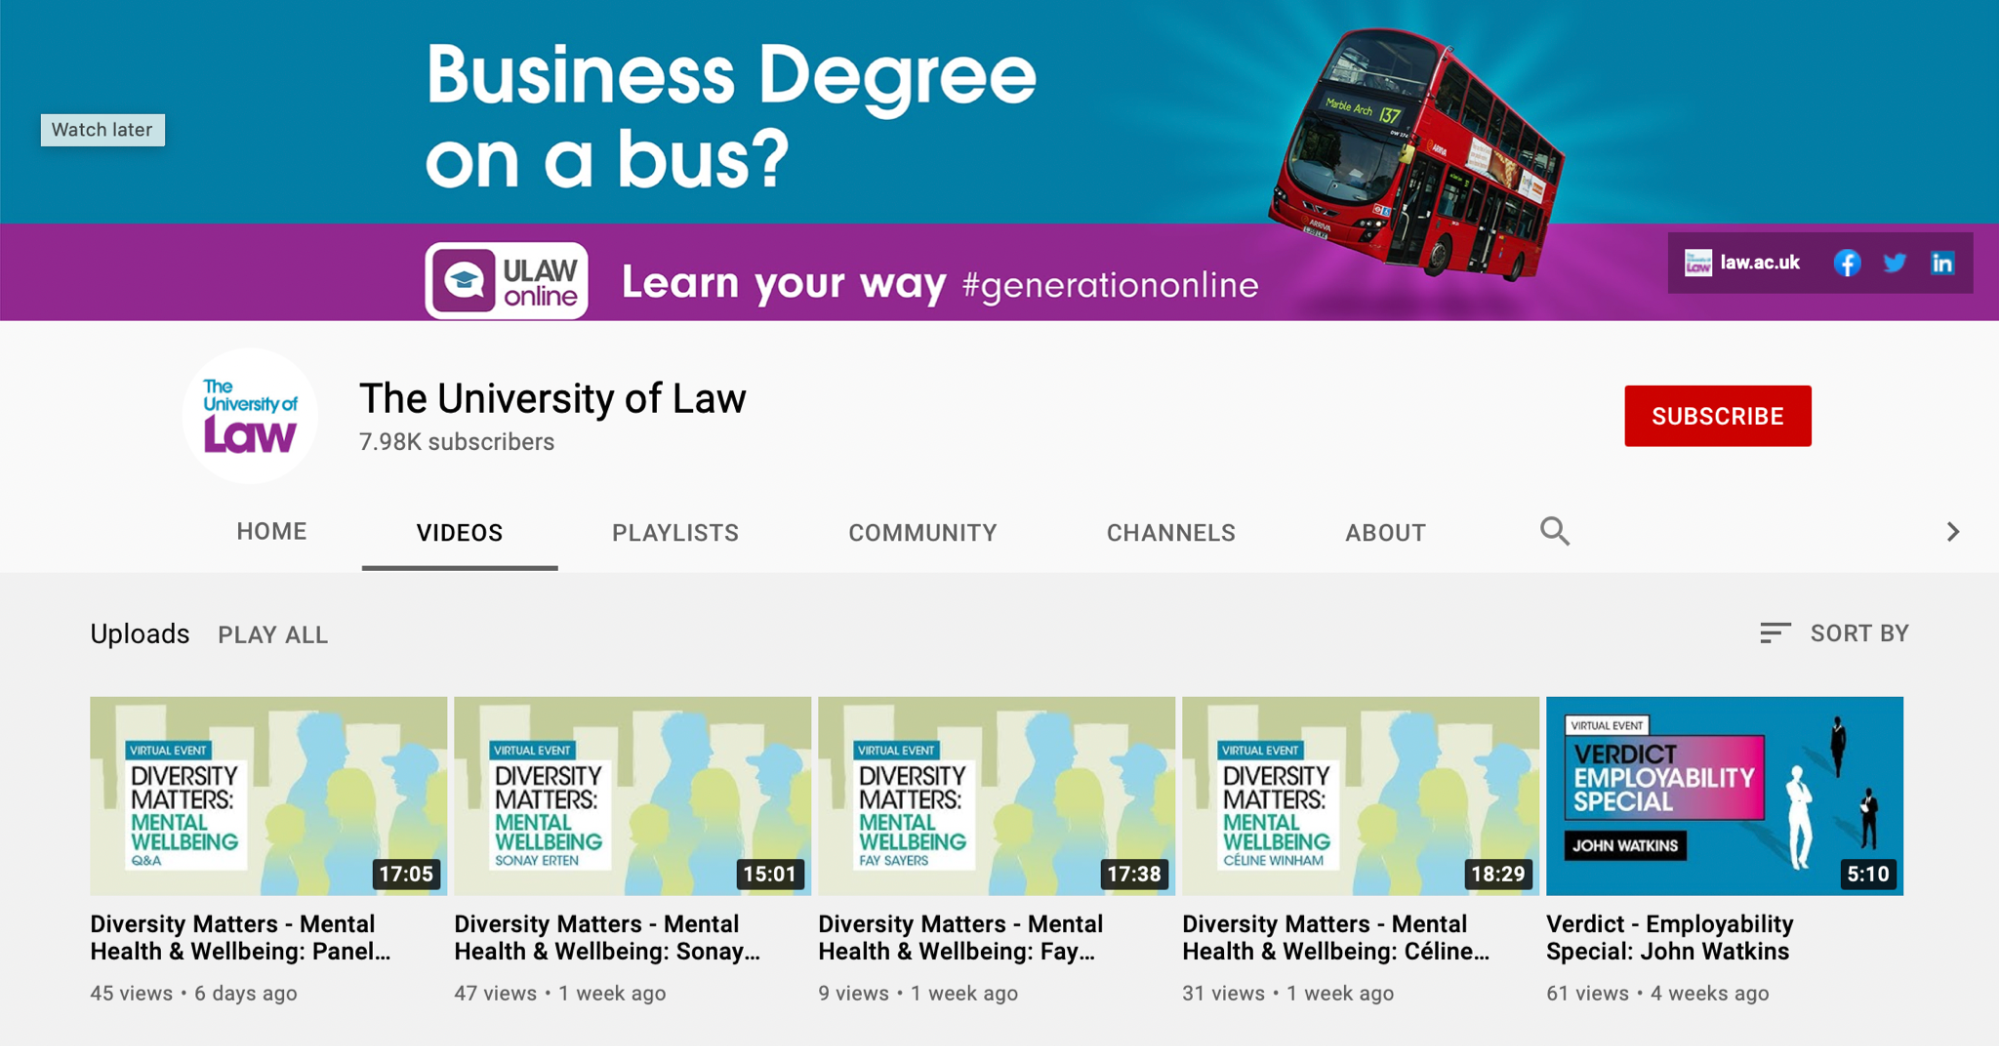The image size is (1999, 1047).
Task: Open the channel search icon
Action: 1553,531
